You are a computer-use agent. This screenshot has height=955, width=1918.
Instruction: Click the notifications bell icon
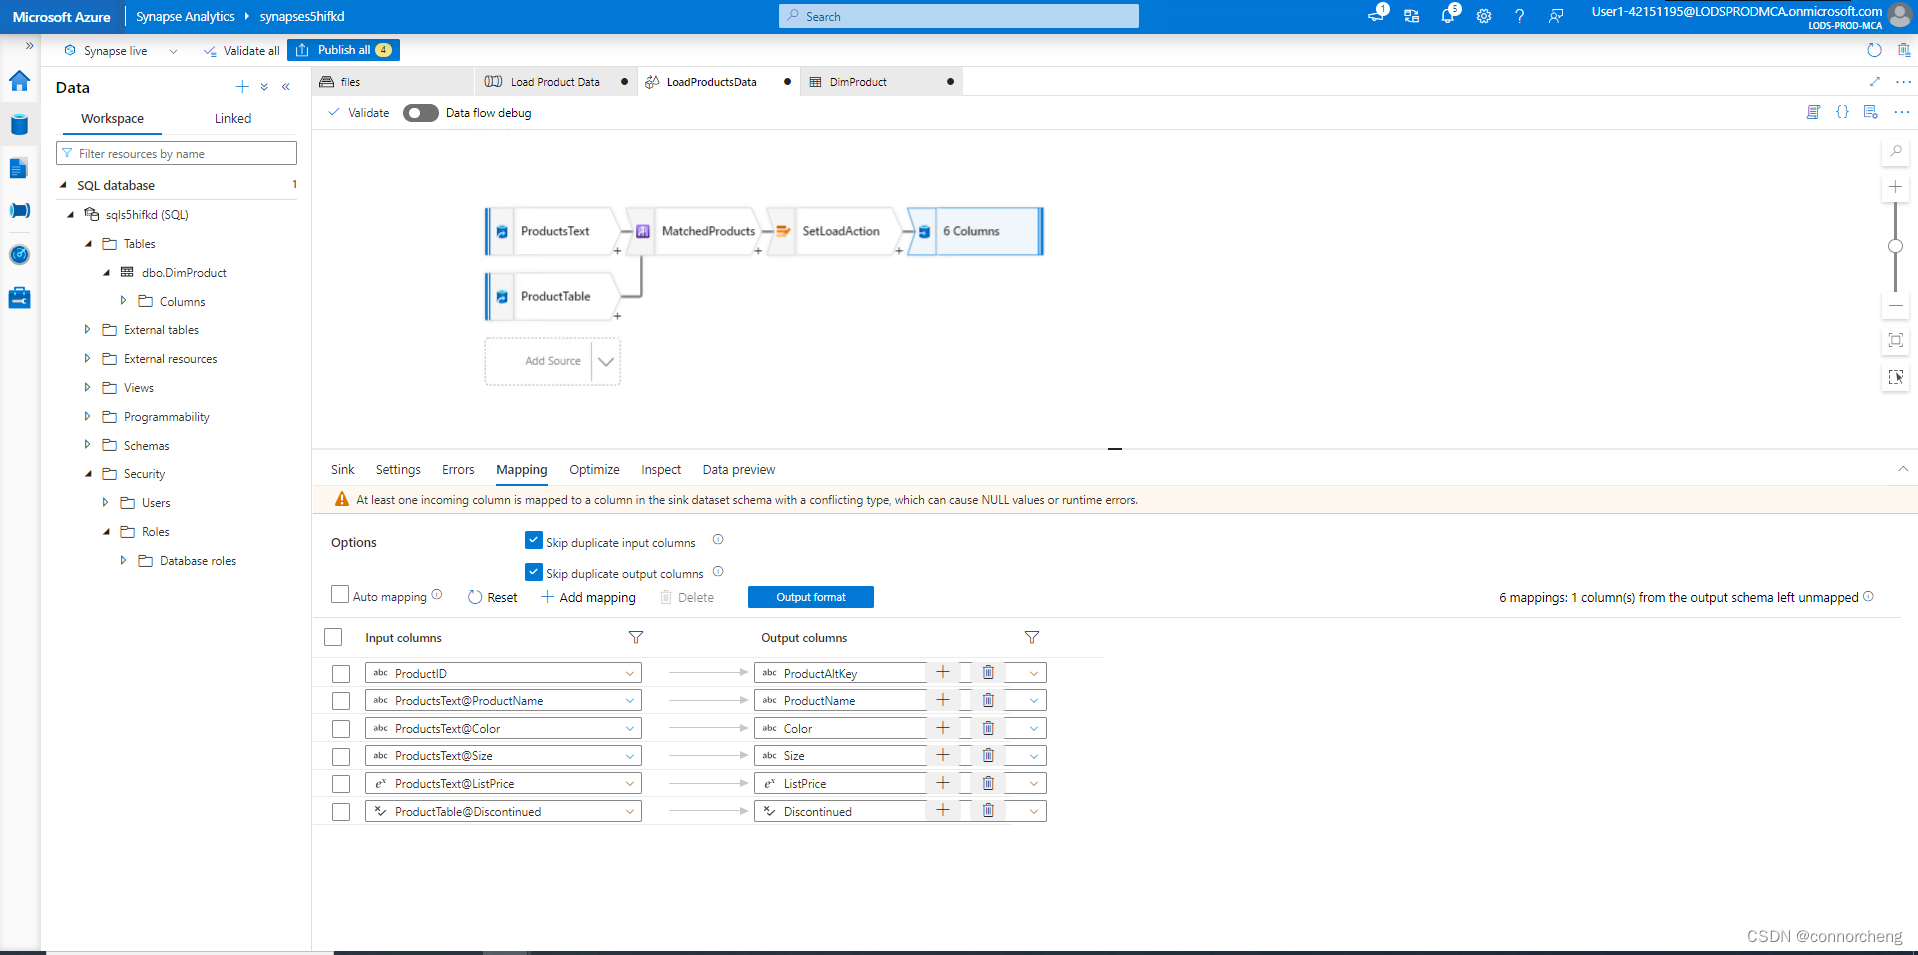(1447, 16)
